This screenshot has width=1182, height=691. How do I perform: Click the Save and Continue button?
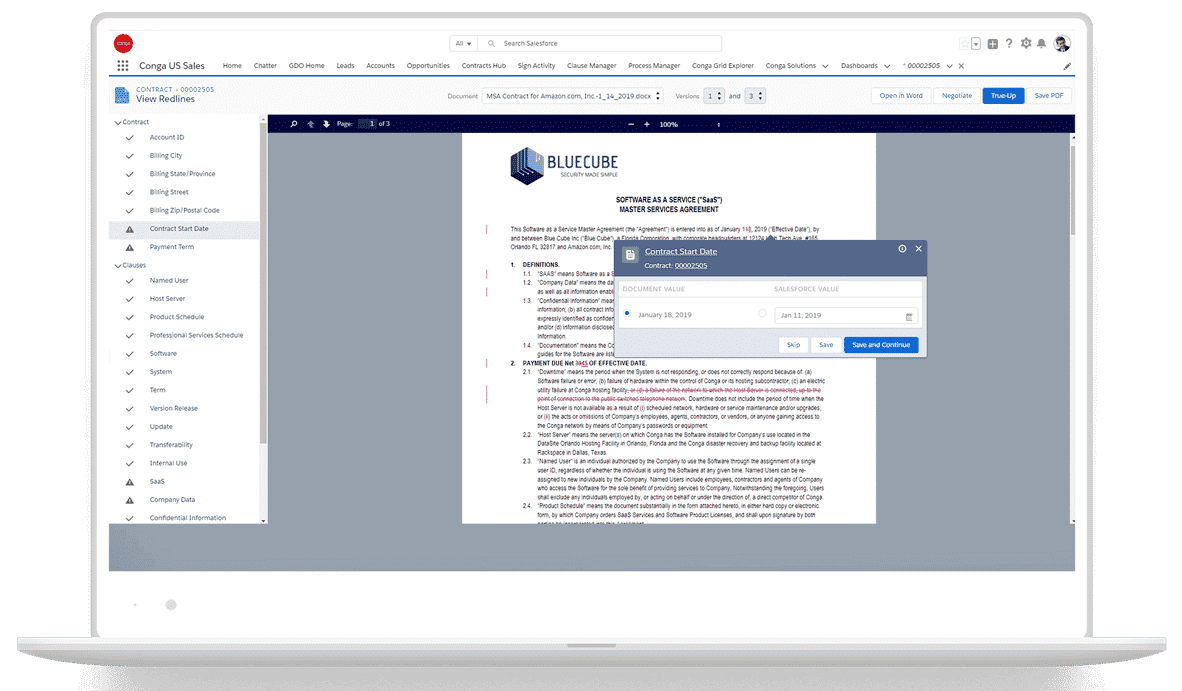(880, 345)
